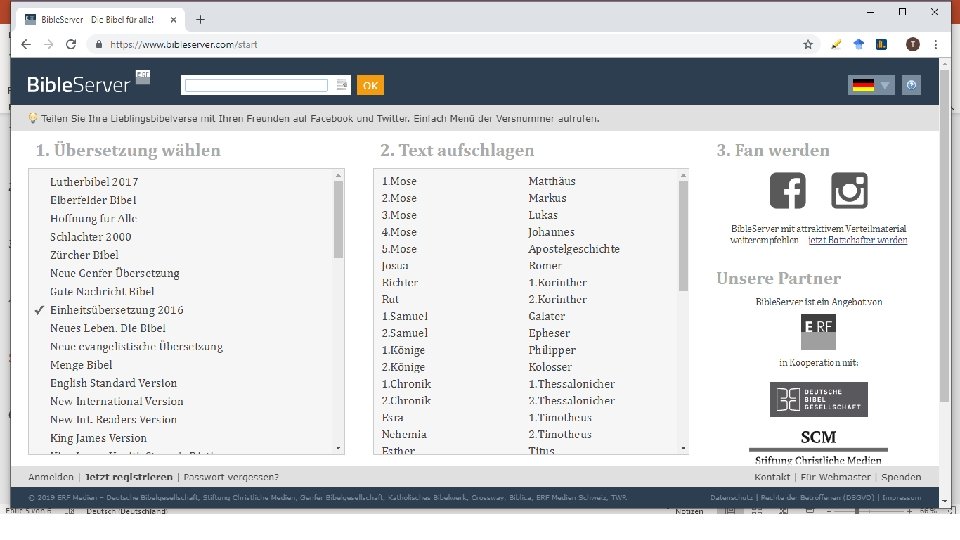Open book Josua
The height and width of the screenshot is (540, 960).
395,266
